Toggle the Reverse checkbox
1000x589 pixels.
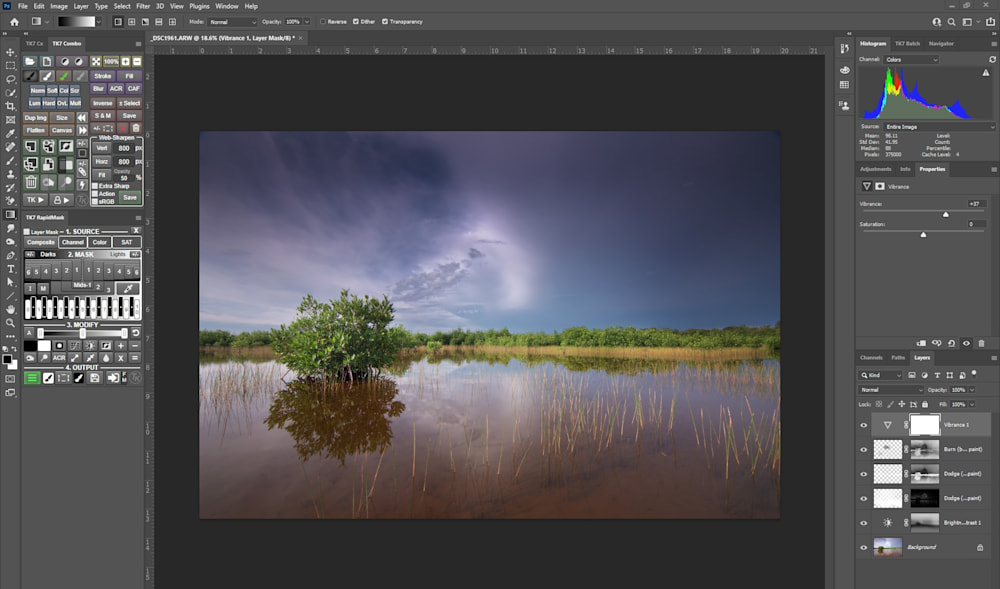[x=323, y=22]
